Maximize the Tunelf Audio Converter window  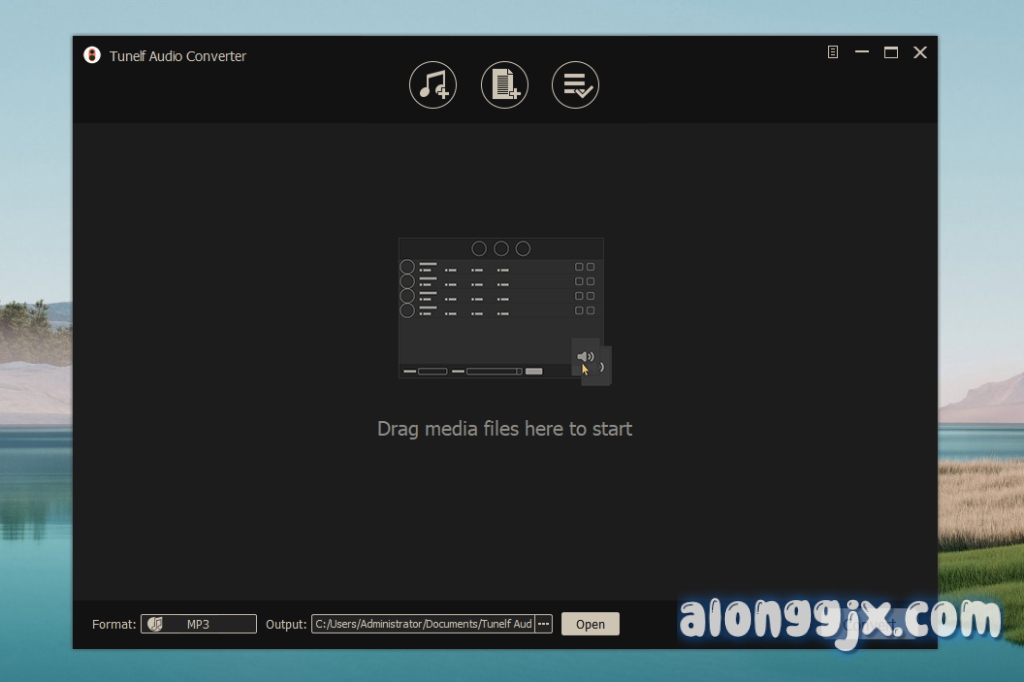click(890, 53)
